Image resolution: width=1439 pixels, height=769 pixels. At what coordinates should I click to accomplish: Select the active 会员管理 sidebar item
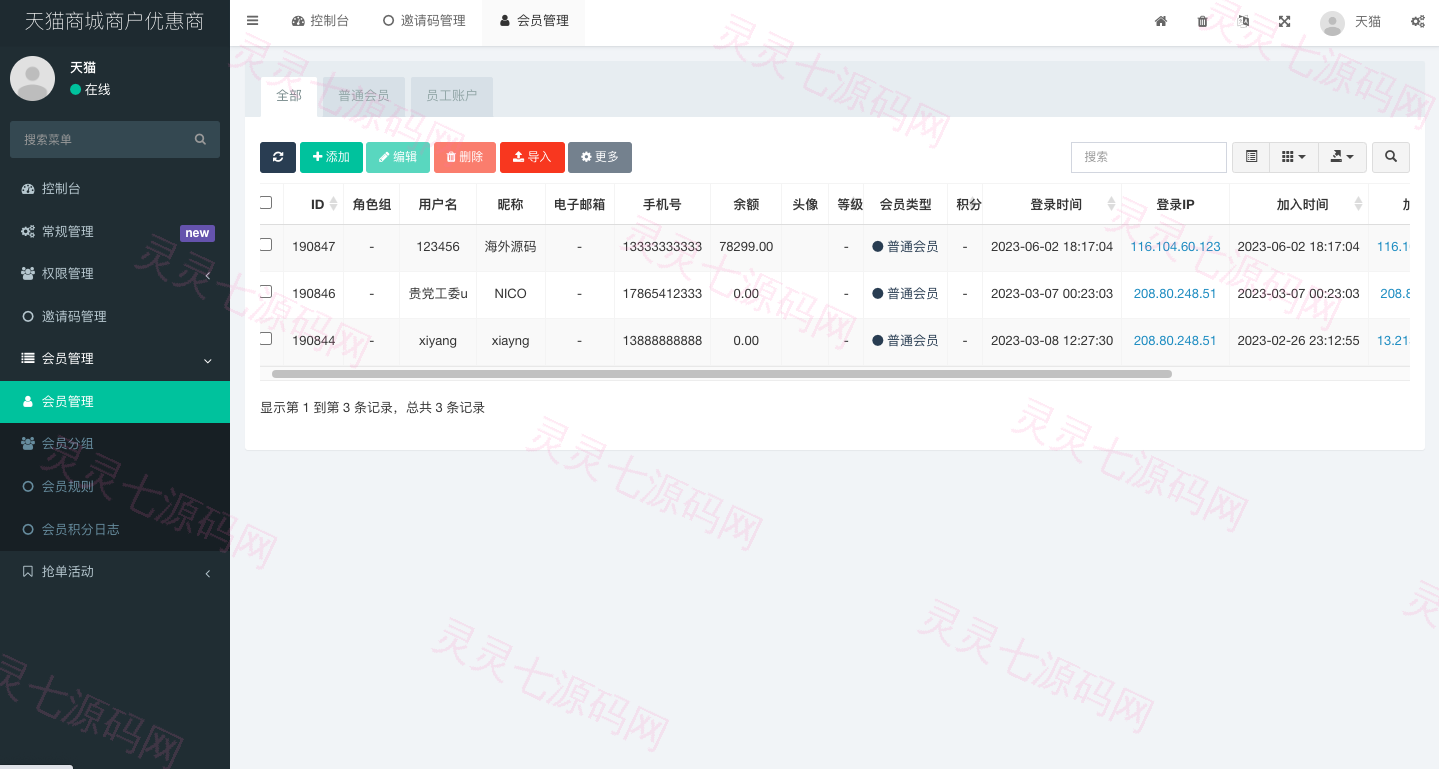click(115, 401)
